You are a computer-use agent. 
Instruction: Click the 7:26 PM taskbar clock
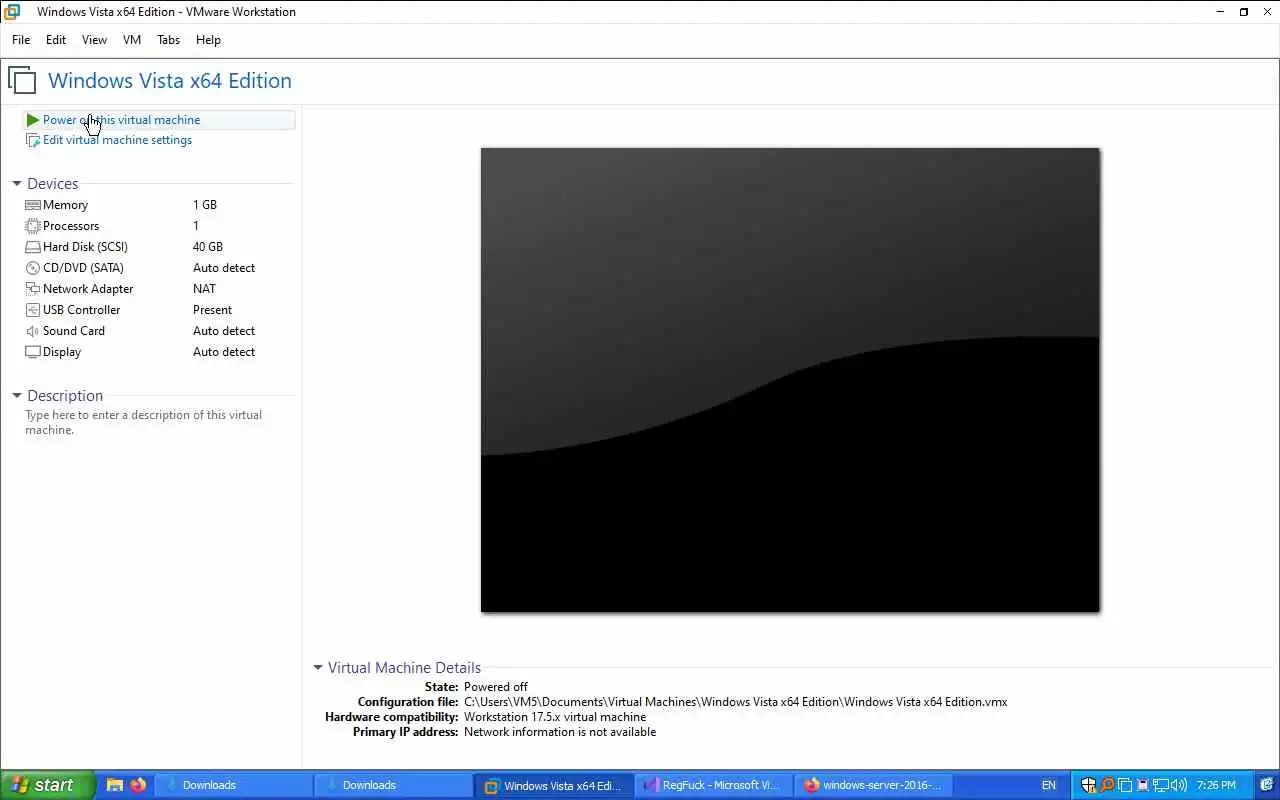pyautogui.click(x=1216, y=785)
